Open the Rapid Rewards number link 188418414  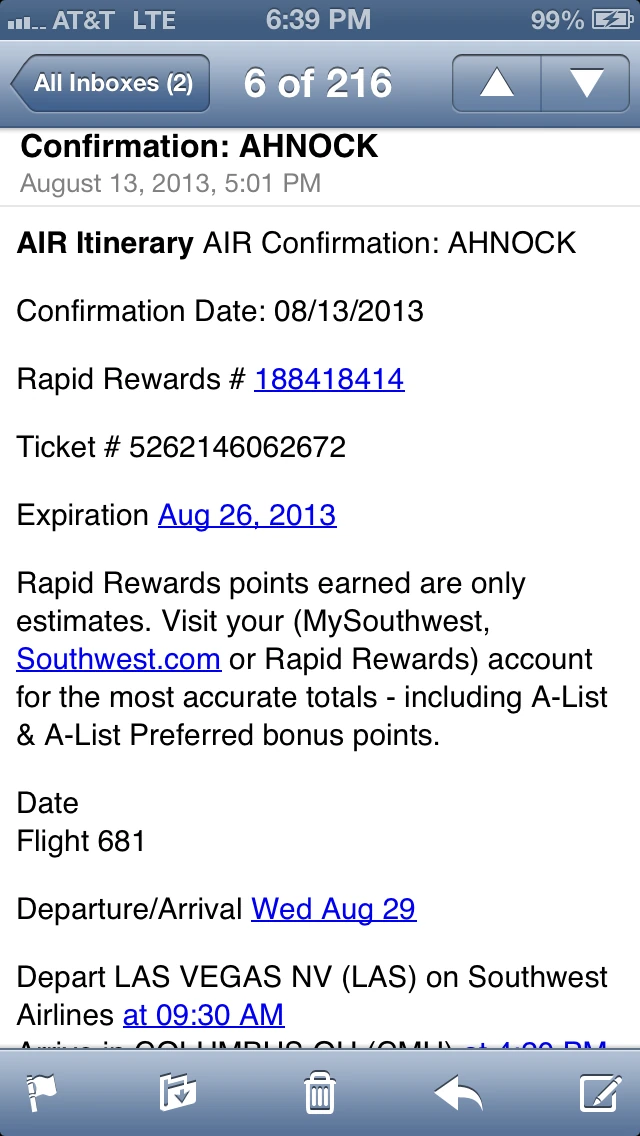[328, 379]
